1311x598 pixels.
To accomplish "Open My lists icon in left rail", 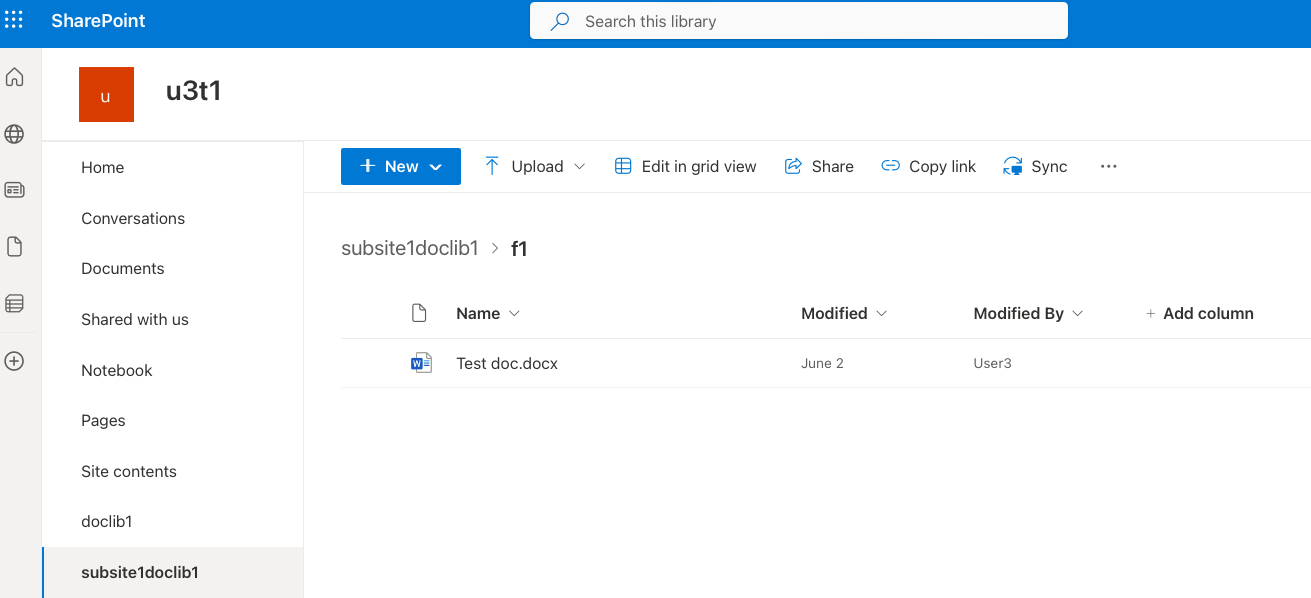I will [x=14, y=303].
